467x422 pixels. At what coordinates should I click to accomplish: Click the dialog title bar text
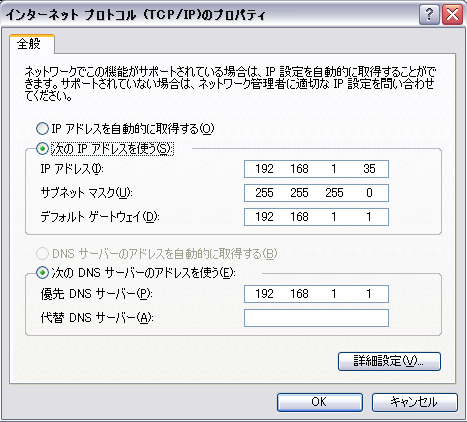tap(135, 15)
